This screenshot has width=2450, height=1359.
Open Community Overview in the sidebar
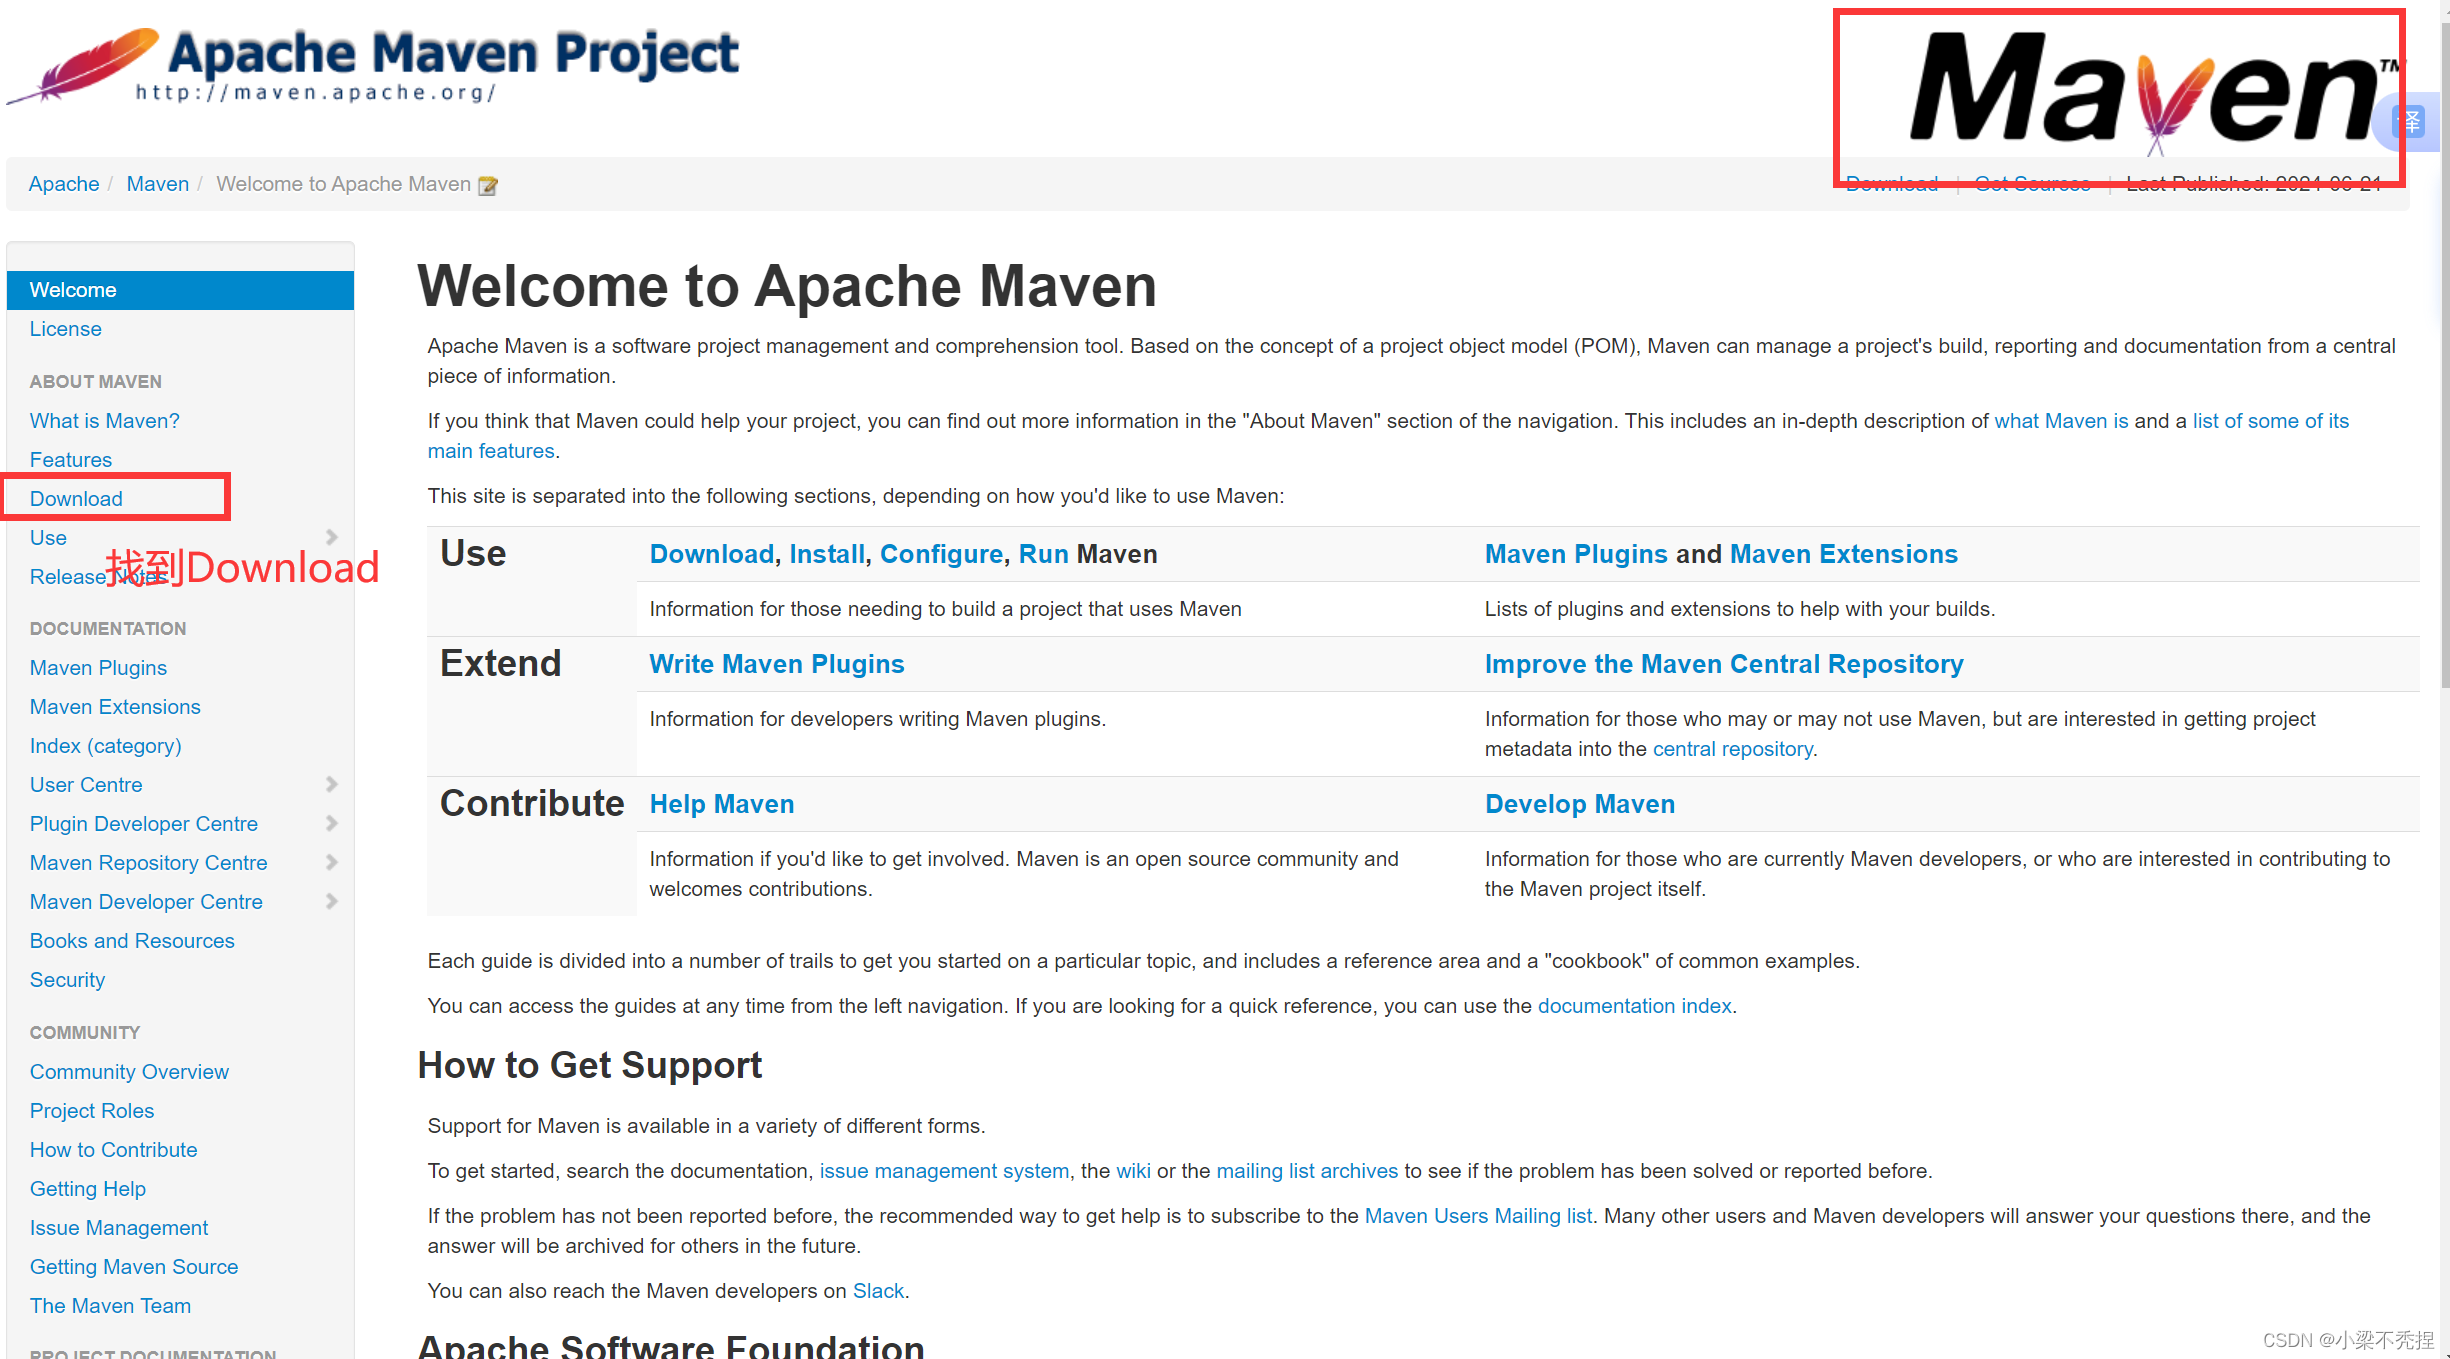129,1072
